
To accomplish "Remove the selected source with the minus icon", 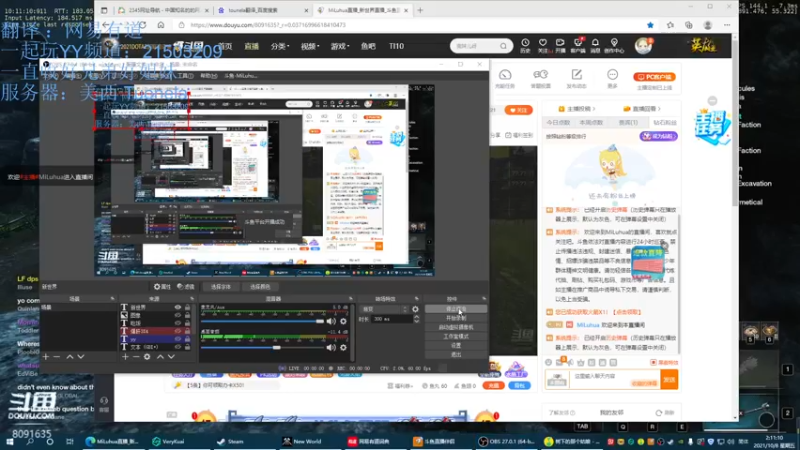I will click(x=136, y=357).
